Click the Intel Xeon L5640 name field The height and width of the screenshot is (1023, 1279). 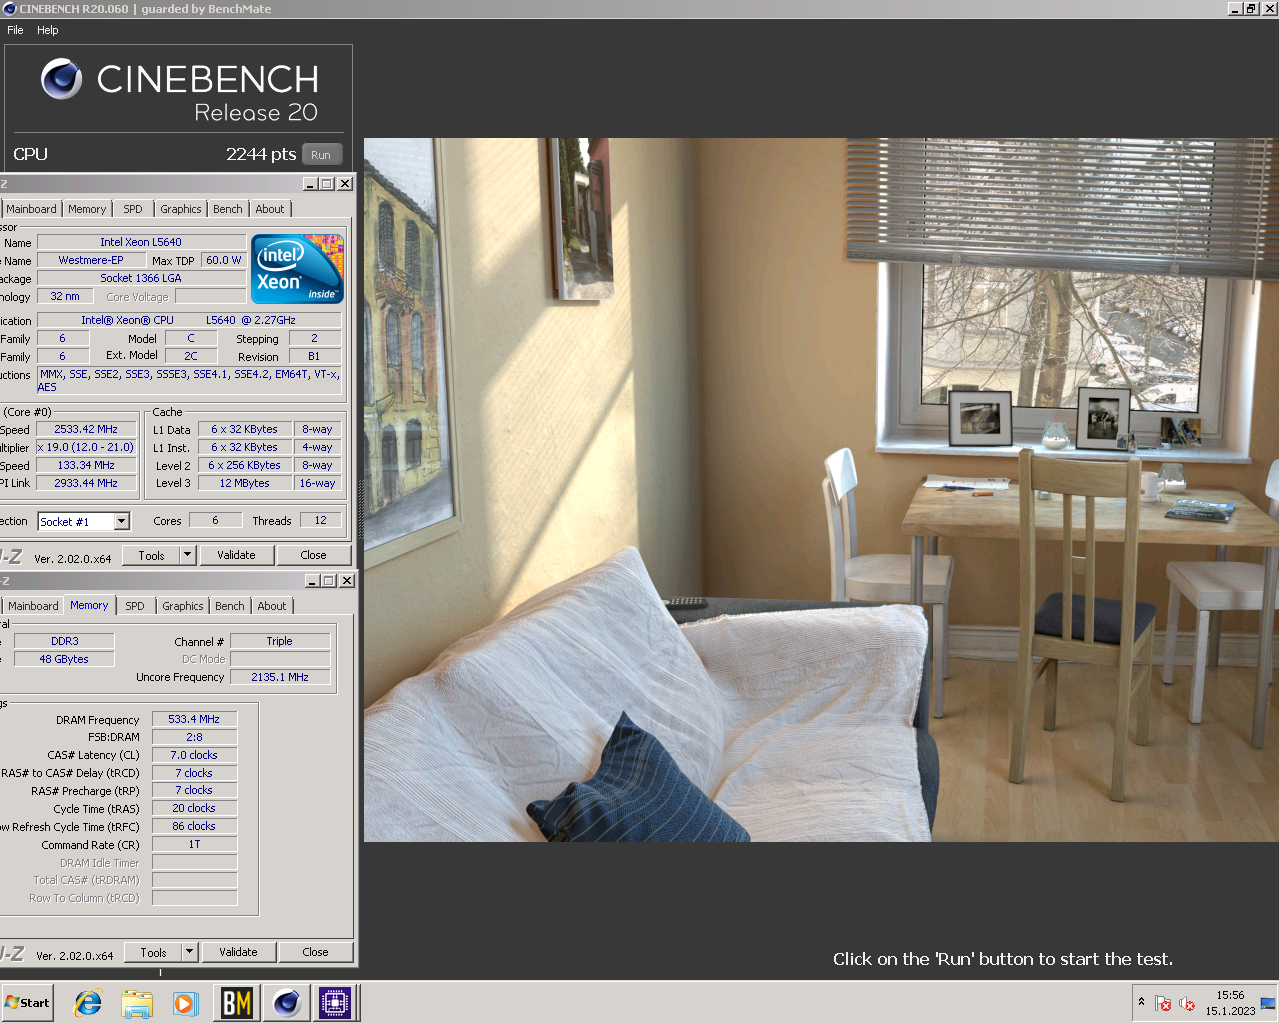141,242
